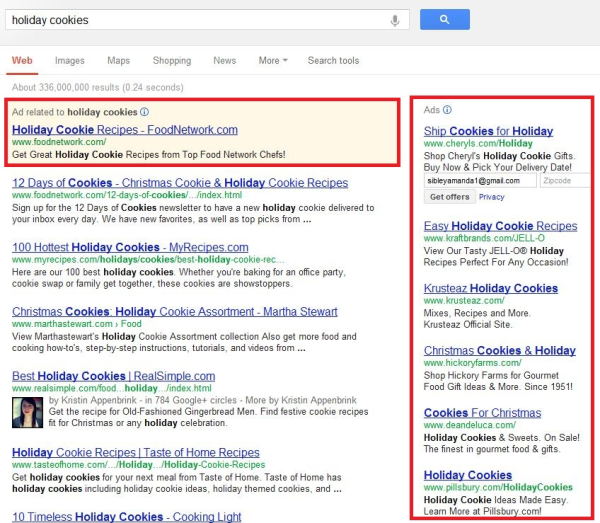Switch to the Maps tab
Image resolution: width=600 pixels, height=523 pixels.
coord(118,61)
